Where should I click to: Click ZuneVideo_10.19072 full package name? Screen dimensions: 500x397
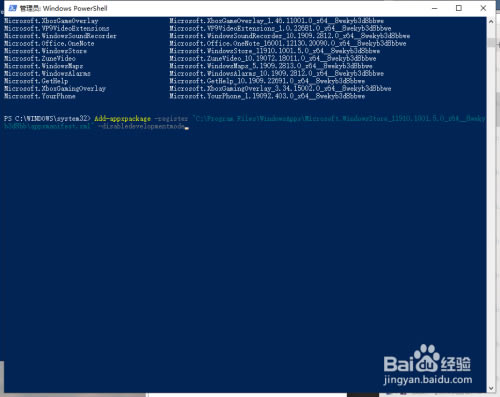pyautogui.click(x=273, y=58)
